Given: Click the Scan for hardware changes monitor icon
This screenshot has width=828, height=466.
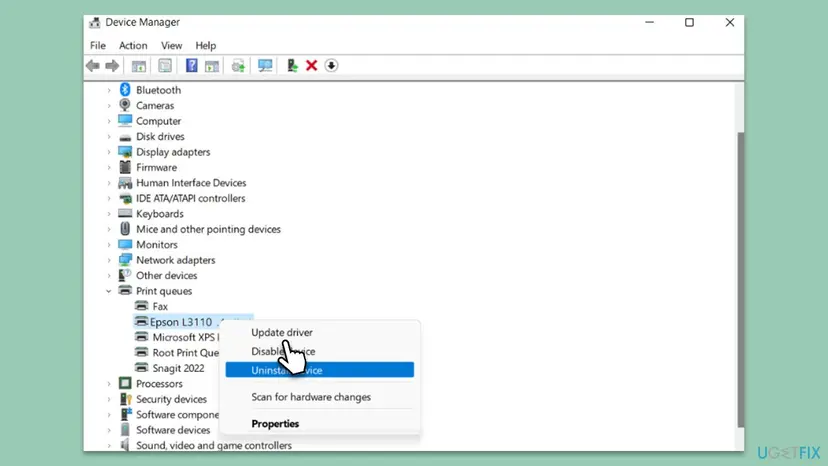Looking at the screenshot, I should (265, 66).
